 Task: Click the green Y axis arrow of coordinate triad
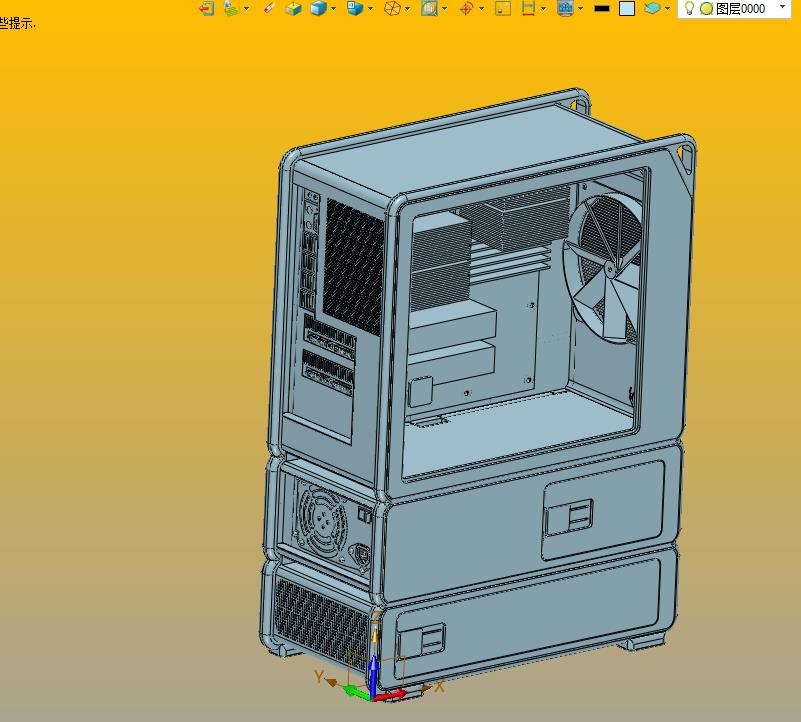point(357,692)
